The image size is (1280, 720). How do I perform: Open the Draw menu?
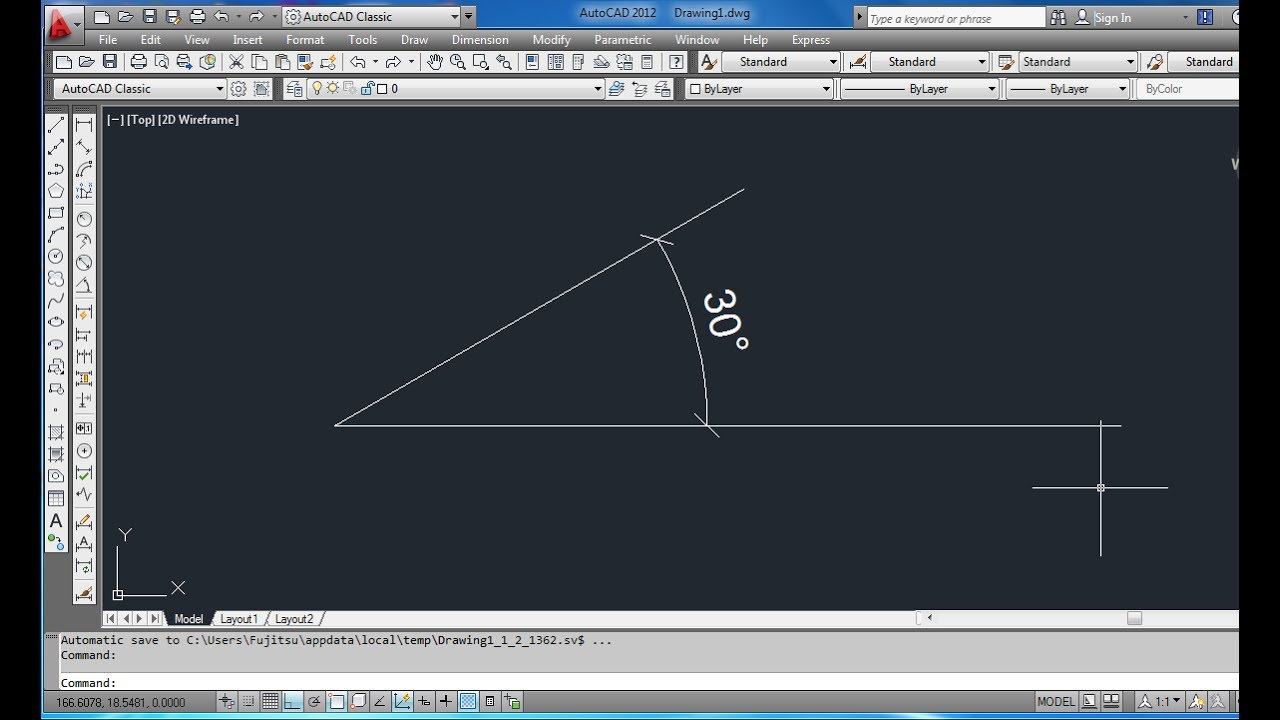pos(414,40)
